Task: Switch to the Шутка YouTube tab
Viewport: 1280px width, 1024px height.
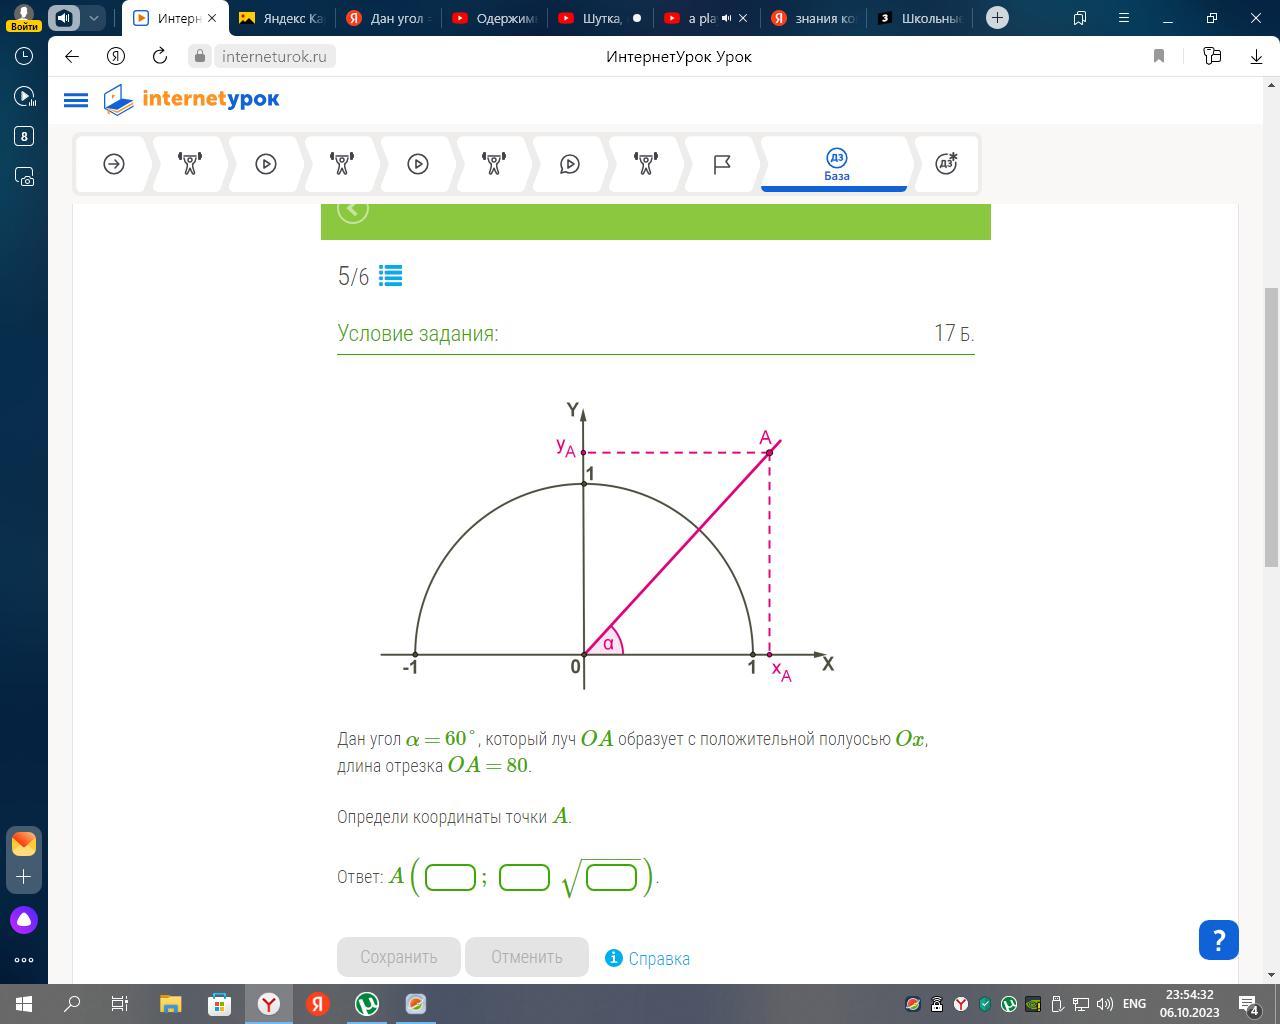Action: [601, 18]
